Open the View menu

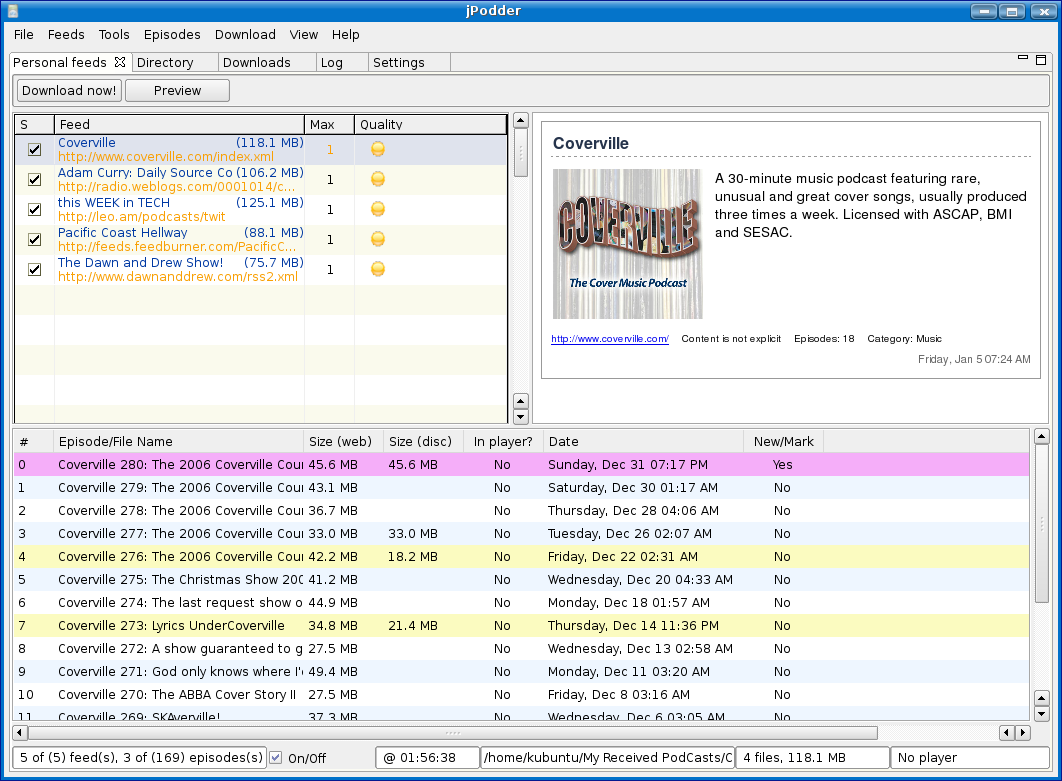(x=303, y=35)
